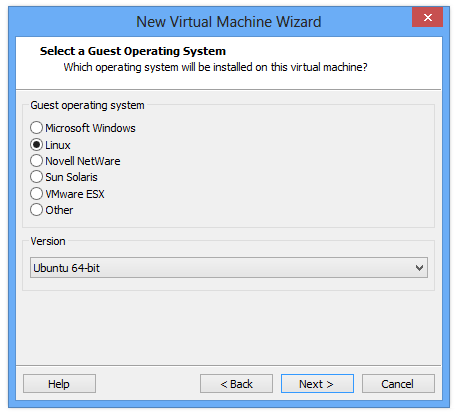The width and height of the screenshot is (459, 417).
Task: Click the "Sun Solaris" option label
Action: pyautogui.click(x=71, y=177)
